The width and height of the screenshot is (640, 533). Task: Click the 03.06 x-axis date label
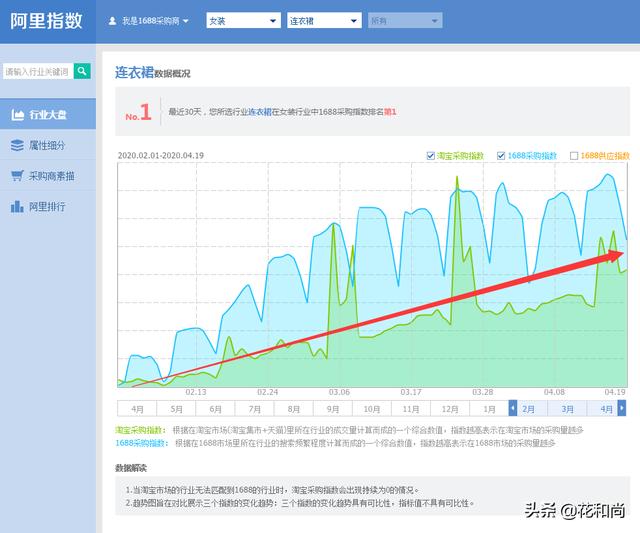pos(339,392)
